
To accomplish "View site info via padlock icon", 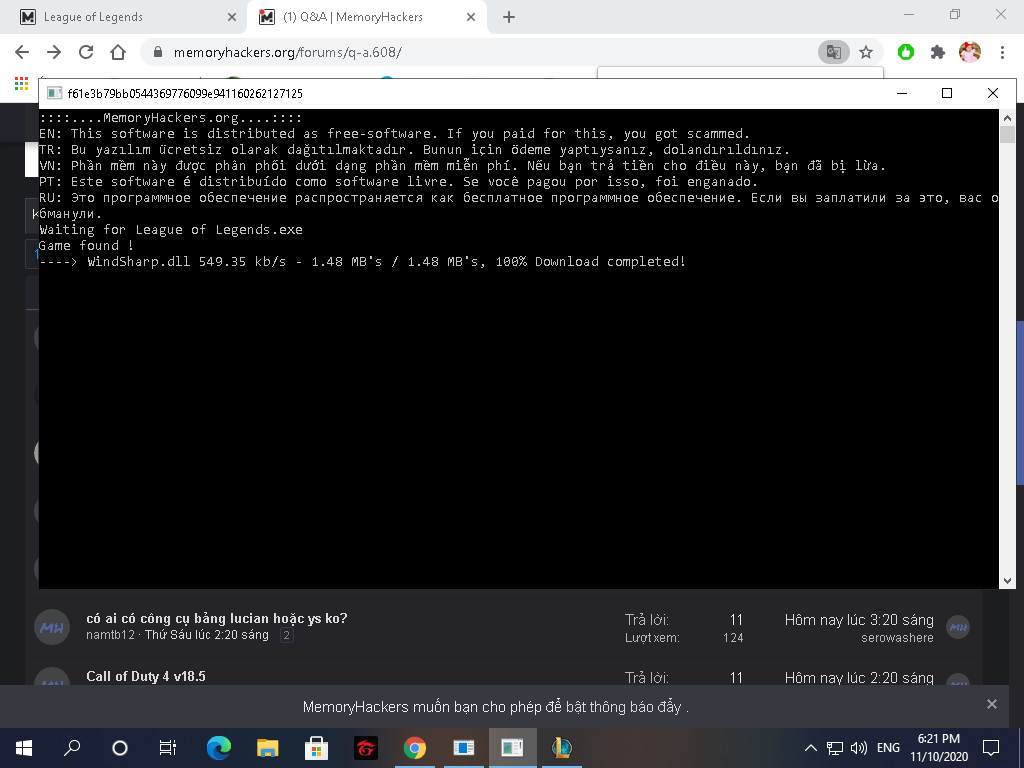I will pyautogui.click(x=157, y=52).
